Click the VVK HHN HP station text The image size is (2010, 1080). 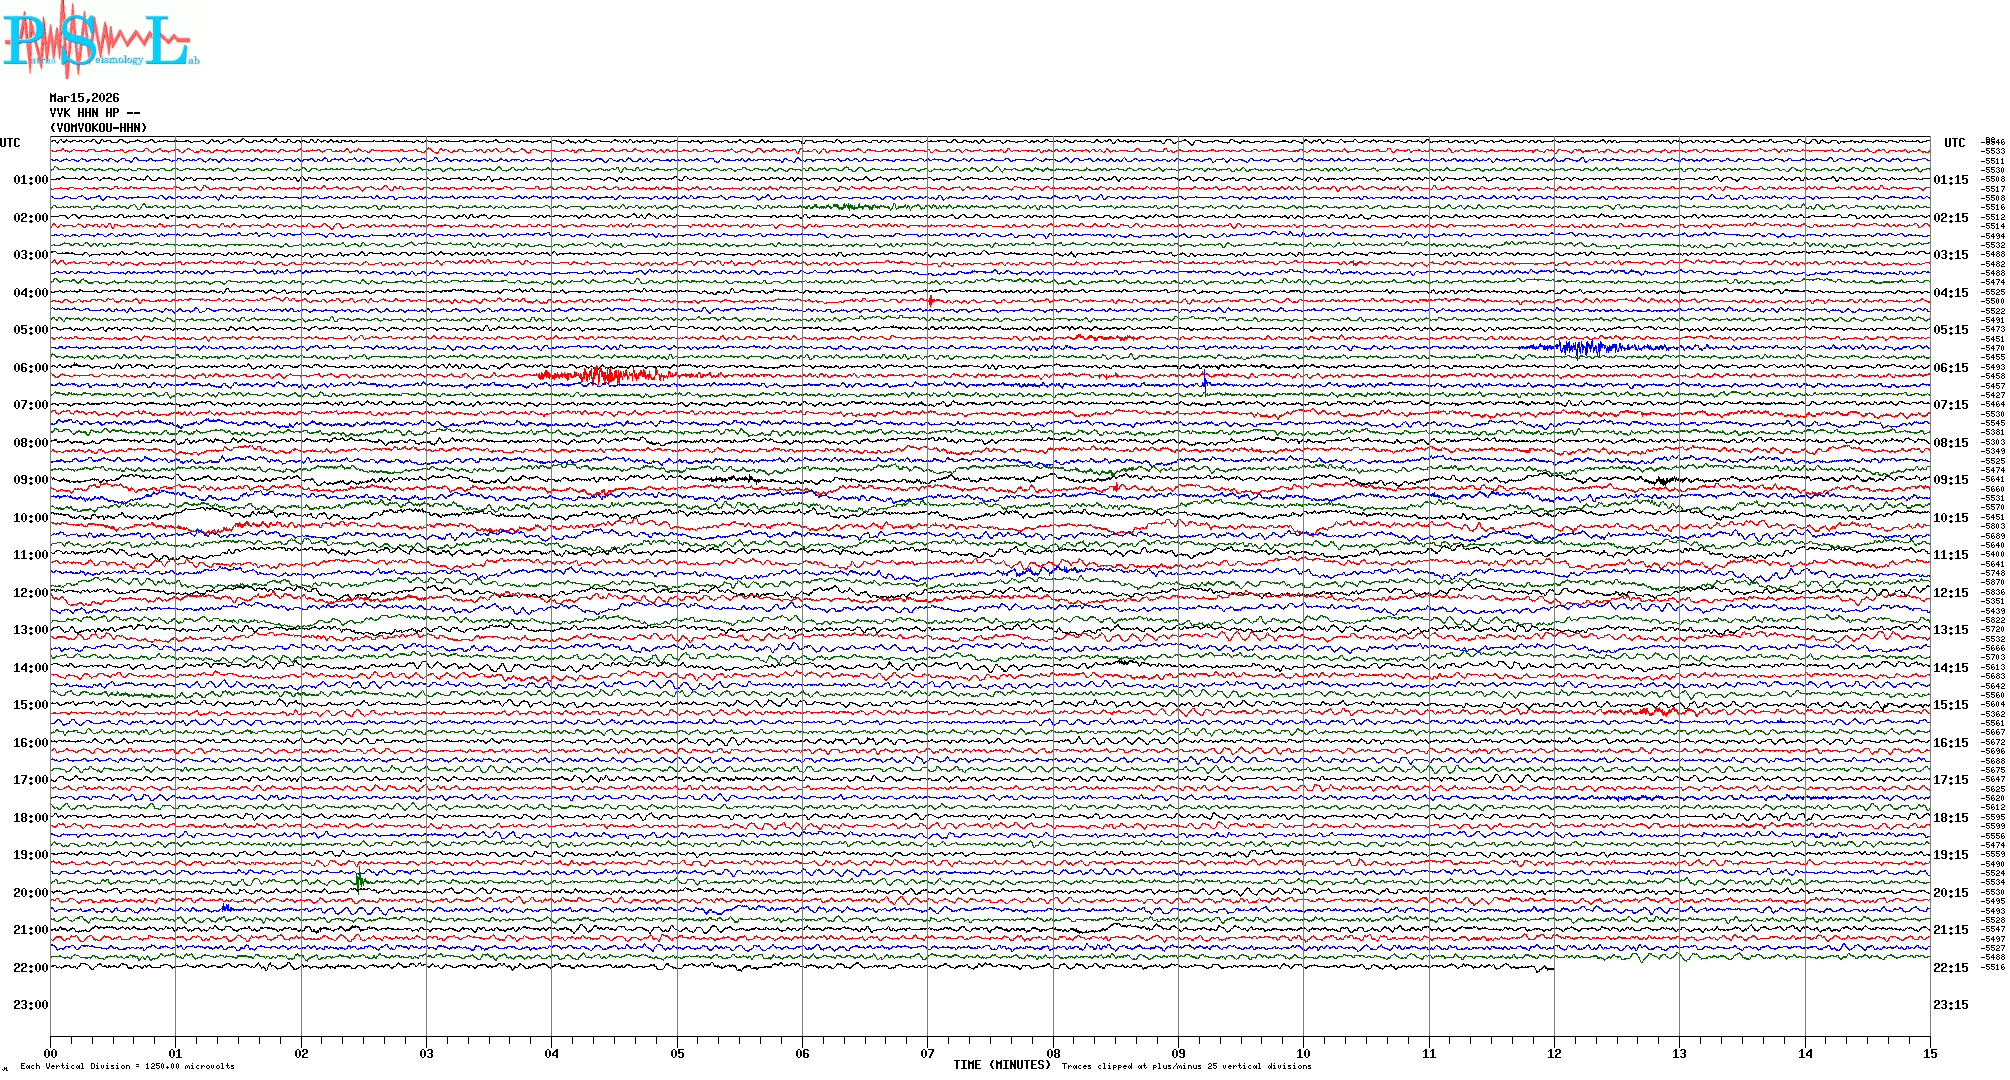[94, 113]
